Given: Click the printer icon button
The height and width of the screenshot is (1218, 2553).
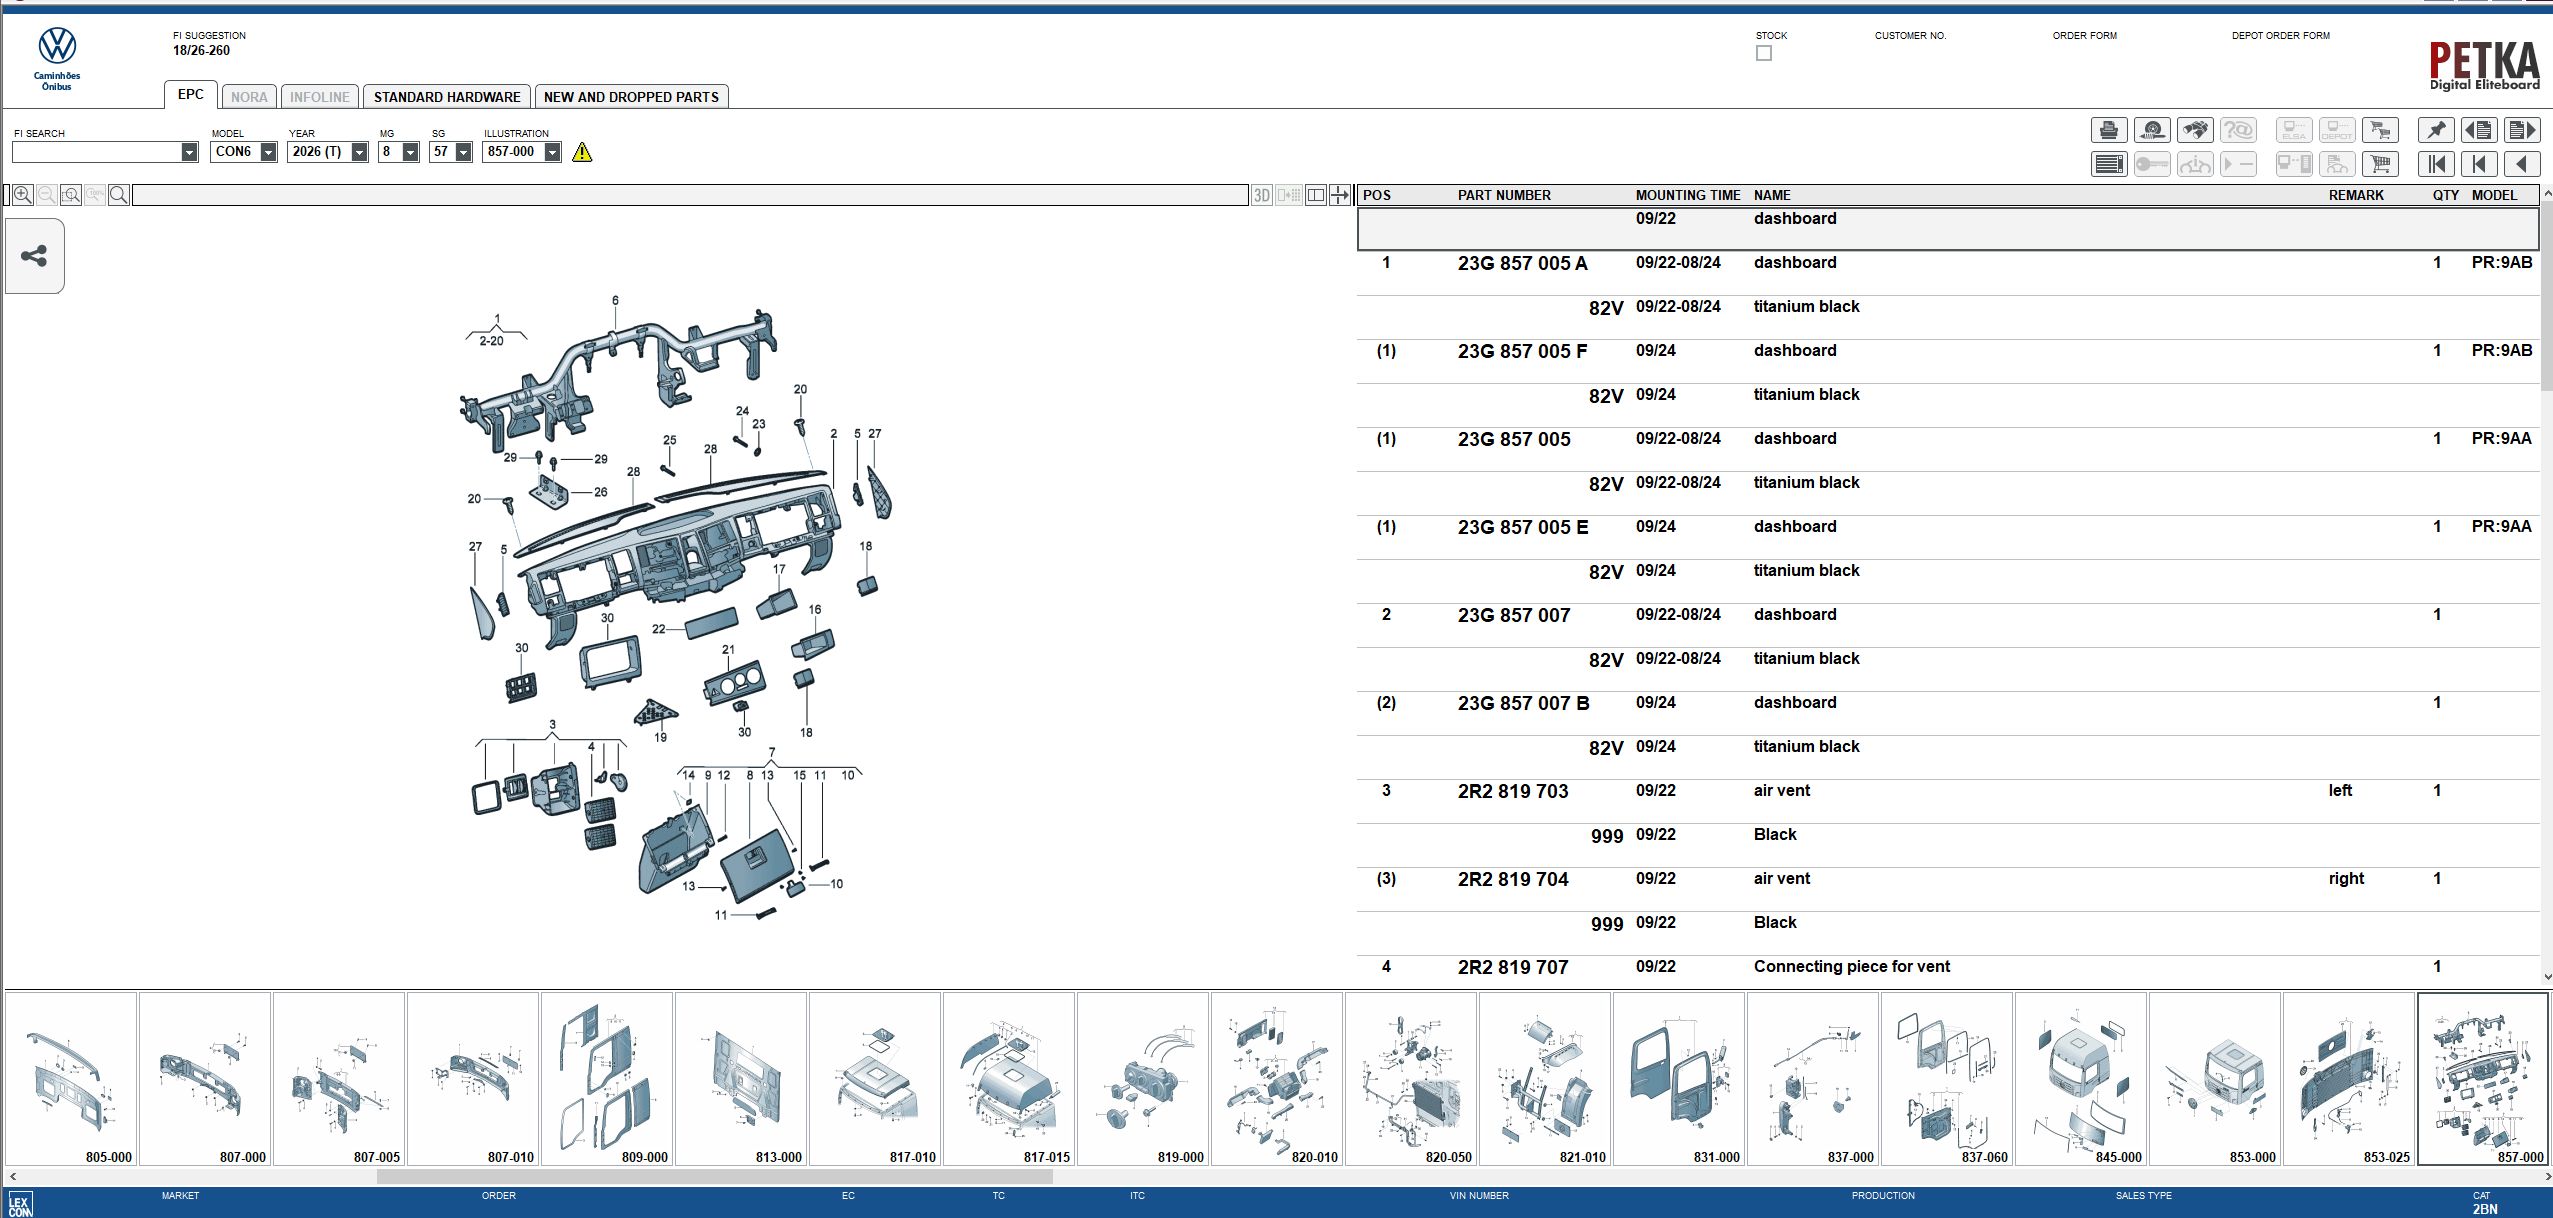Looking at the screenshot, I should point(2109,130).
